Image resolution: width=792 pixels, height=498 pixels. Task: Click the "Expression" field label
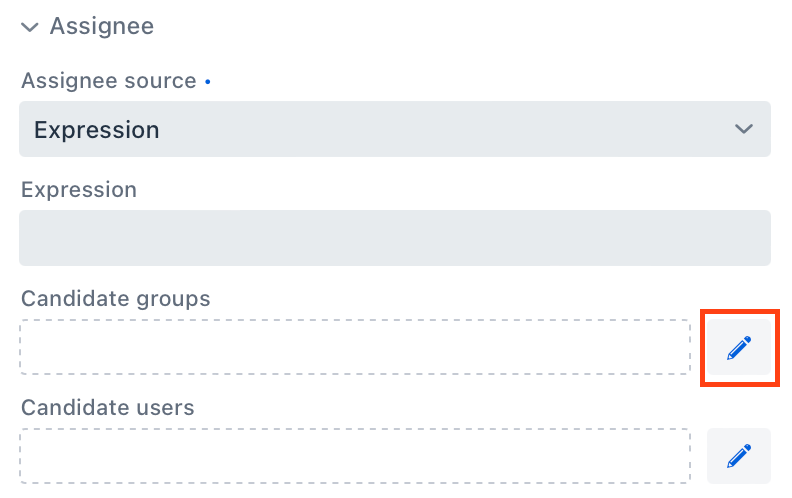[x=79, y=190]
